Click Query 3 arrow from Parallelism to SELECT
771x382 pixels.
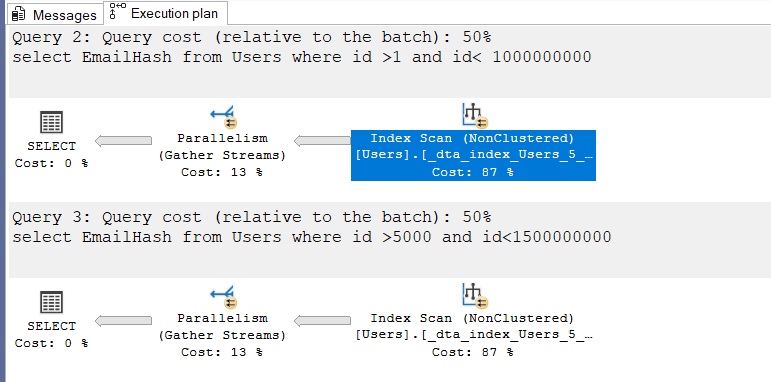pos(123,321)
